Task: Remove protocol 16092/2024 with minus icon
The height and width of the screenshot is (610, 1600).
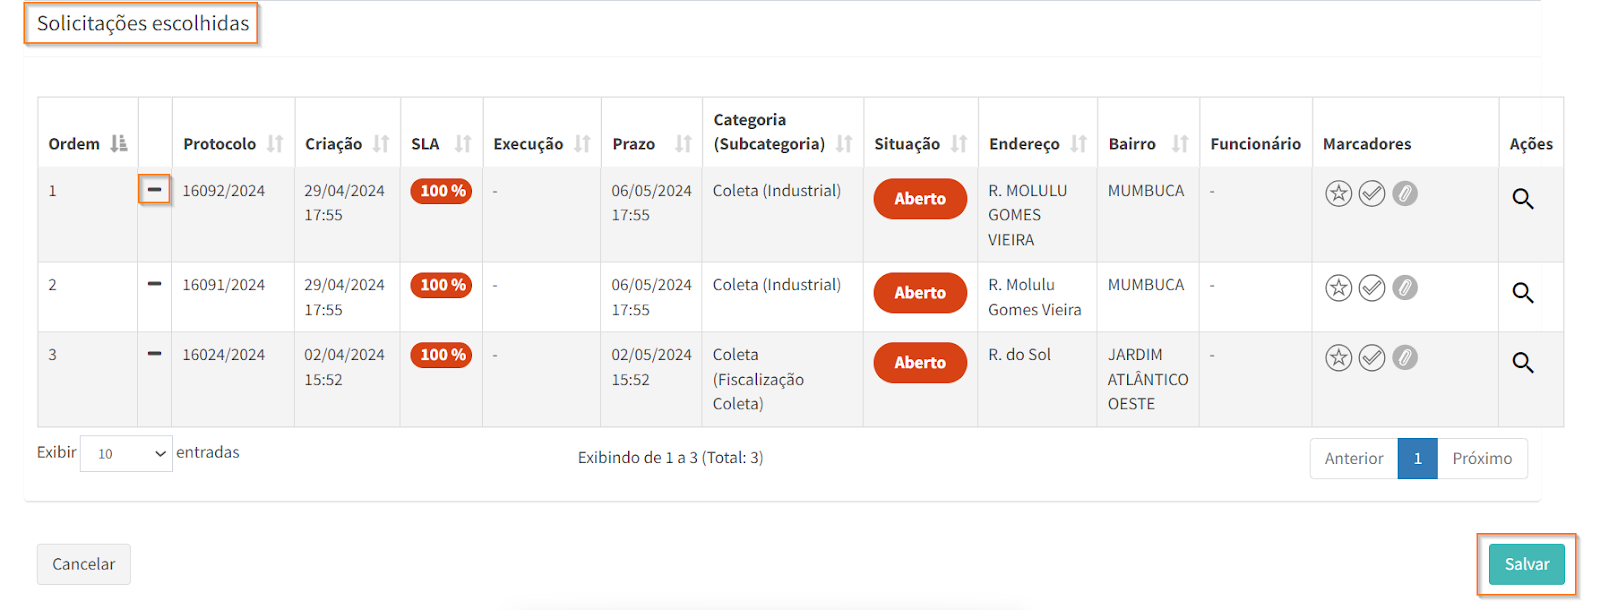Action: click(154, 189)
